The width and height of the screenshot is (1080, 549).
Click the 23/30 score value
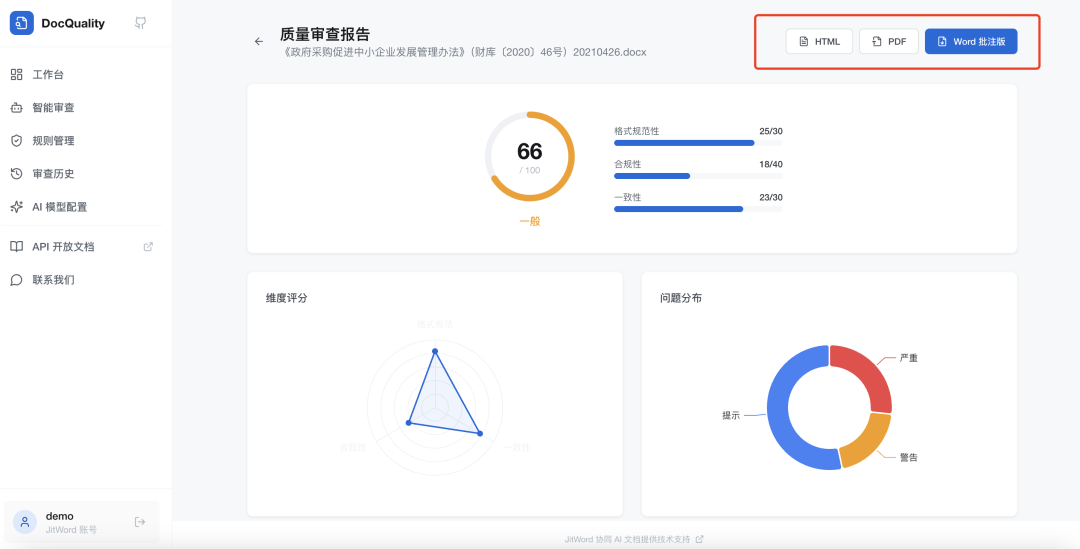click(x=771, y=197)
